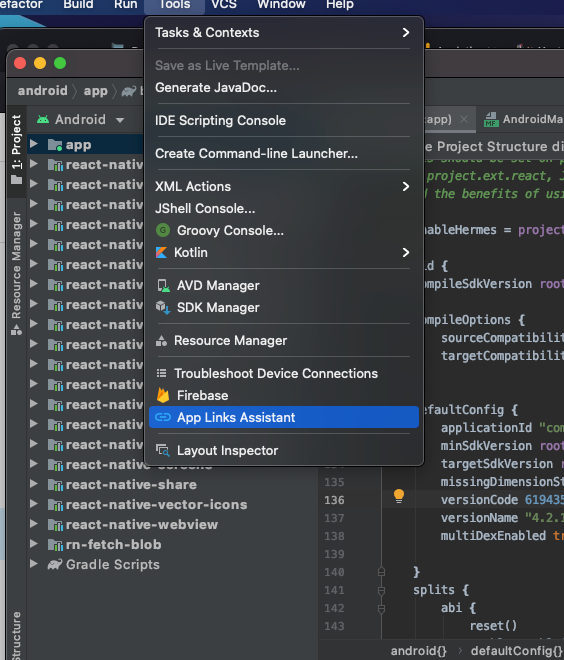The height and width of the screenshot is (660, 564).
Task: Expand the react-native-vector-icons node
Action: click(x=34, y=504)
